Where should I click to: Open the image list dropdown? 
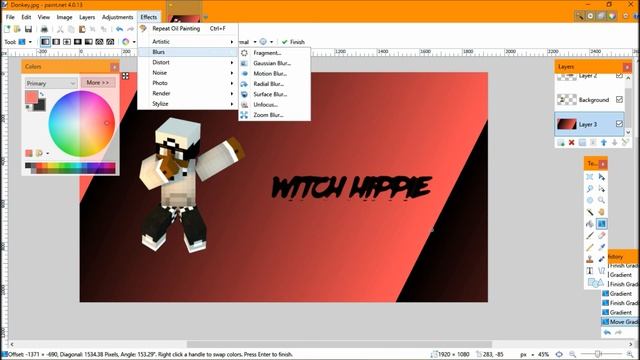(x=205, y=17)
